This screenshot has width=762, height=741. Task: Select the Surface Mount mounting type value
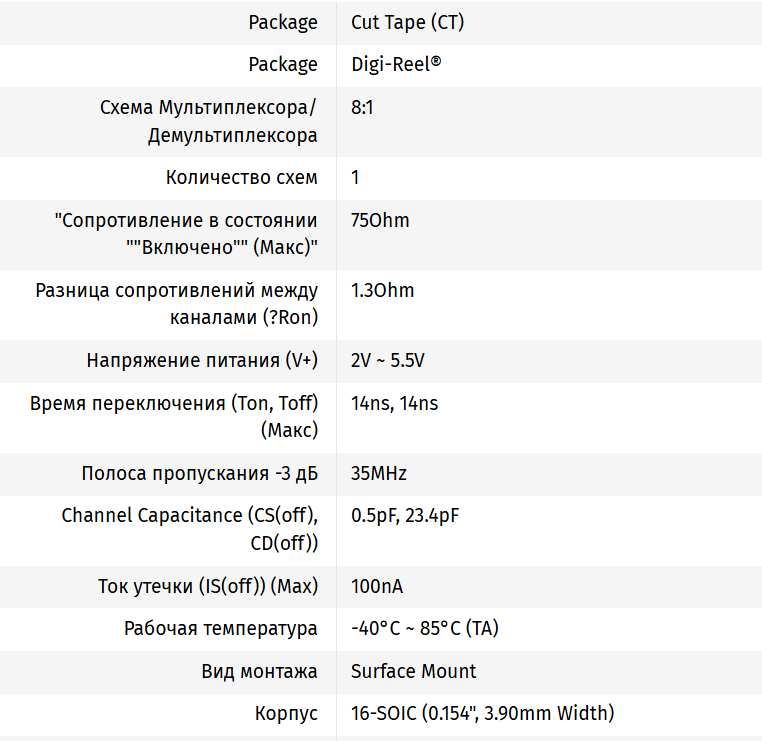413,671
